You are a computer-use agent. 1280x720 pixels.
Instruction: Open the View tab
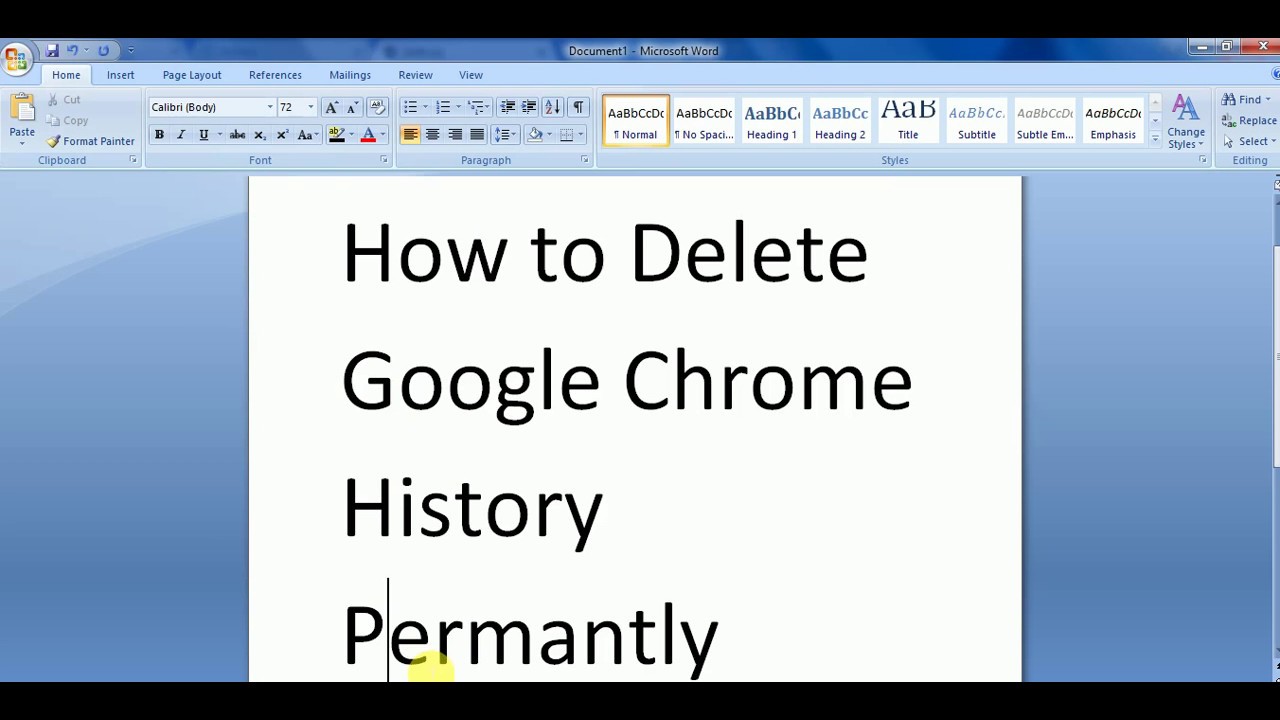(471, 75)
